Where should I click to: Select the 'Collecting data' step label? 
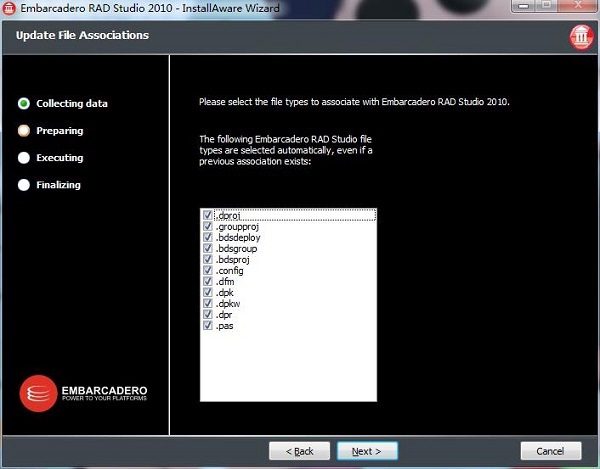[72, 104]
